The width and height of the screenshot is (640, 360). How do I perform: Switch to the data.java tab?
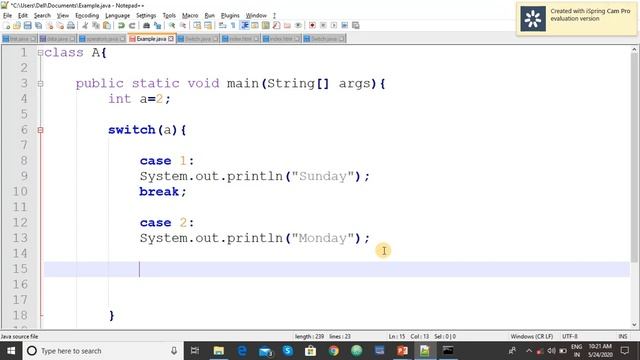57,39
